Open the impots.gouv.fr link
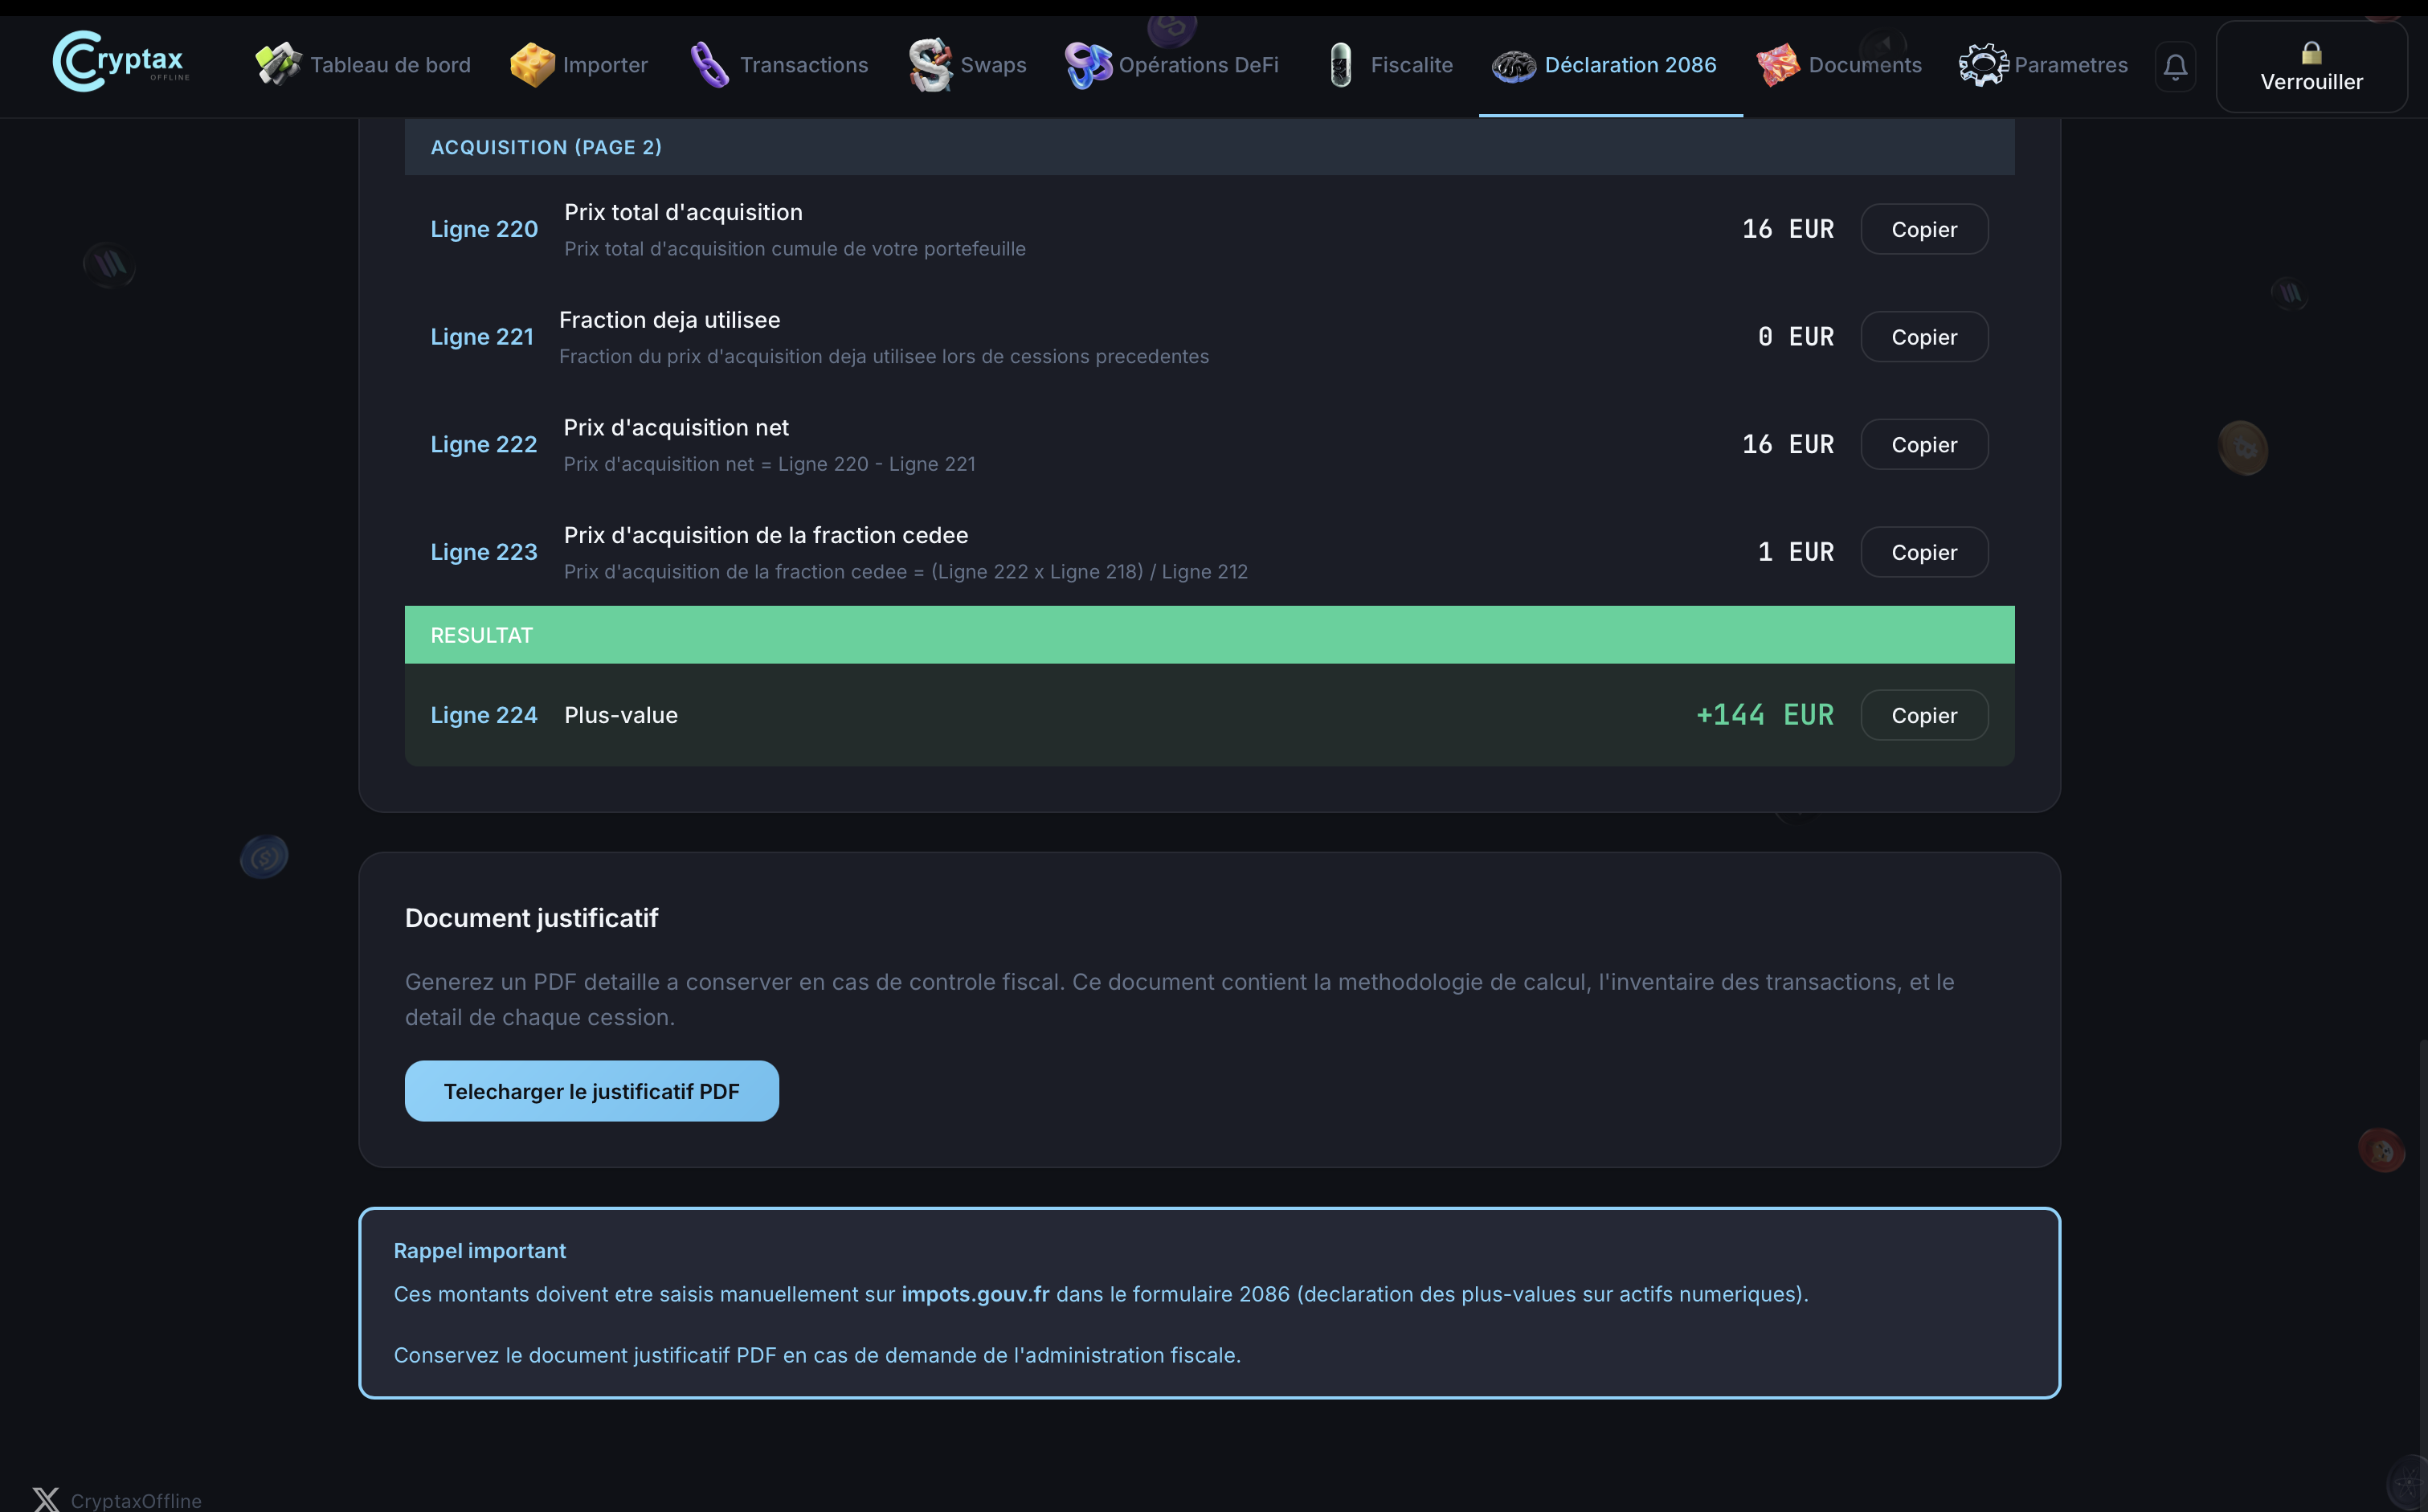 coord(975,1294)
